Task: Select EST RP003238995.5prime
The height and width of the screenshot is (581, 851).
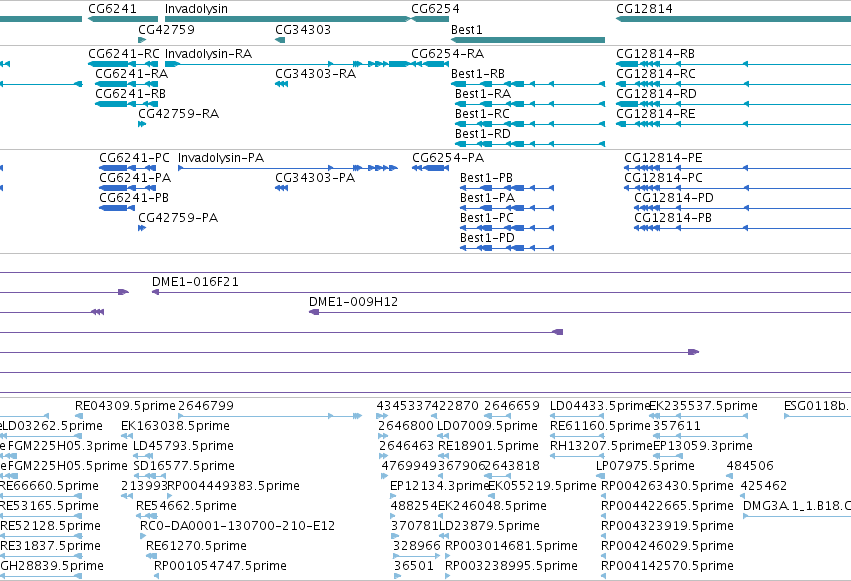Action: [511, 566]
